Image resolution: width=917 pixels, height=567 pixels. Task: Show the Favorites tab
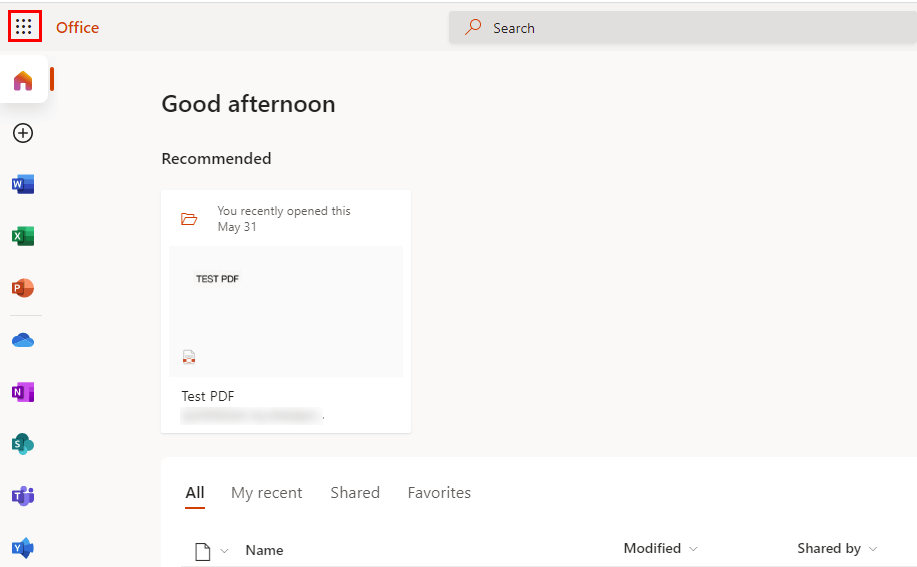point(439,492)
